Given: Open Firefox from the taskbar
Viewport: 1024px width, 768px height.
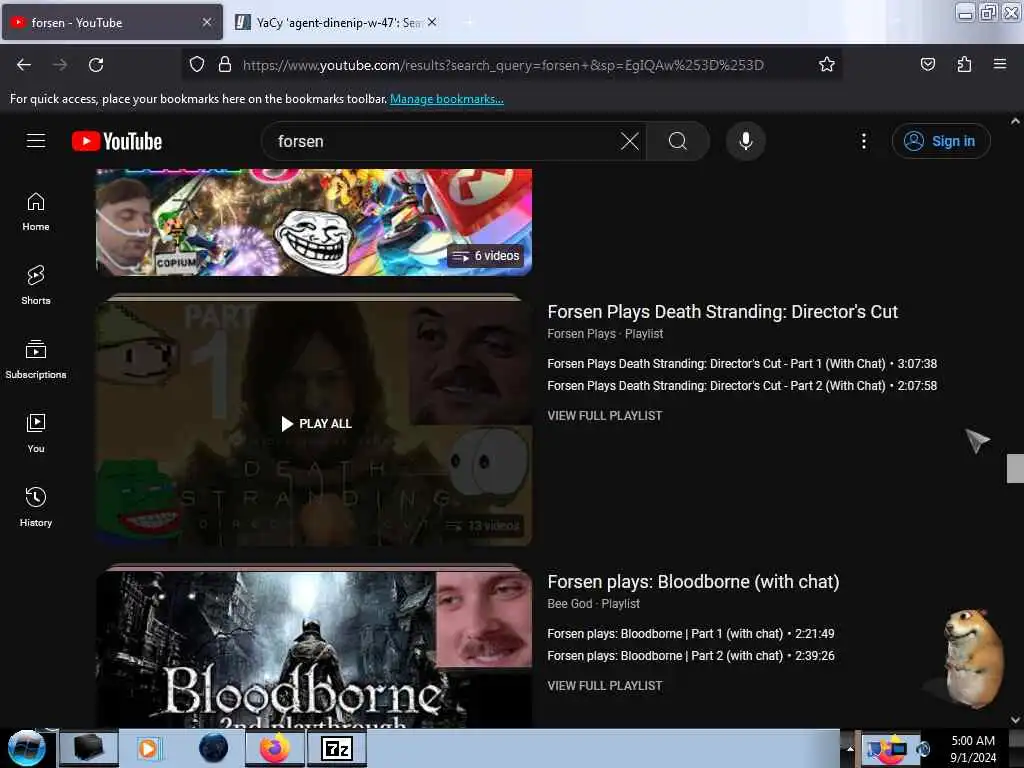Looking at the screenshot, I should pos(274,748).
